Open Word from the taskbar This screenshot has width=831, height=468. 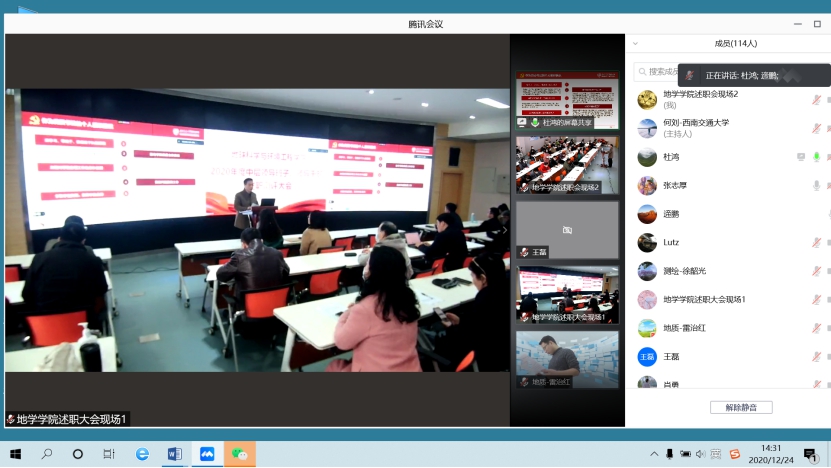tap(174, 454)
